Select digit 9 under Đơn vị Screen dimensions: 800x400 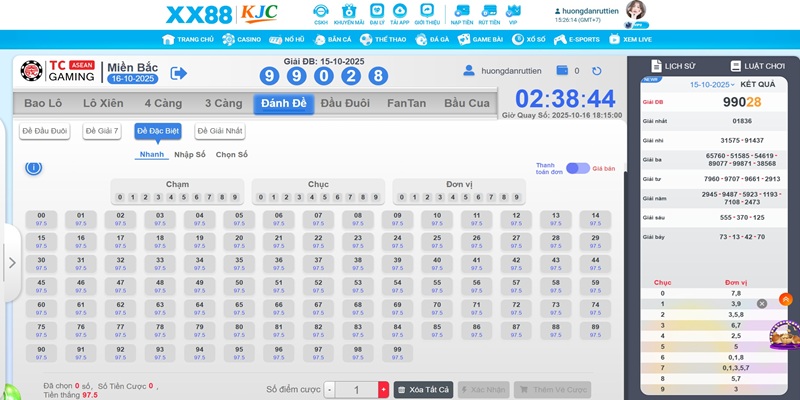pyautogui.click(x=516, y=197)
